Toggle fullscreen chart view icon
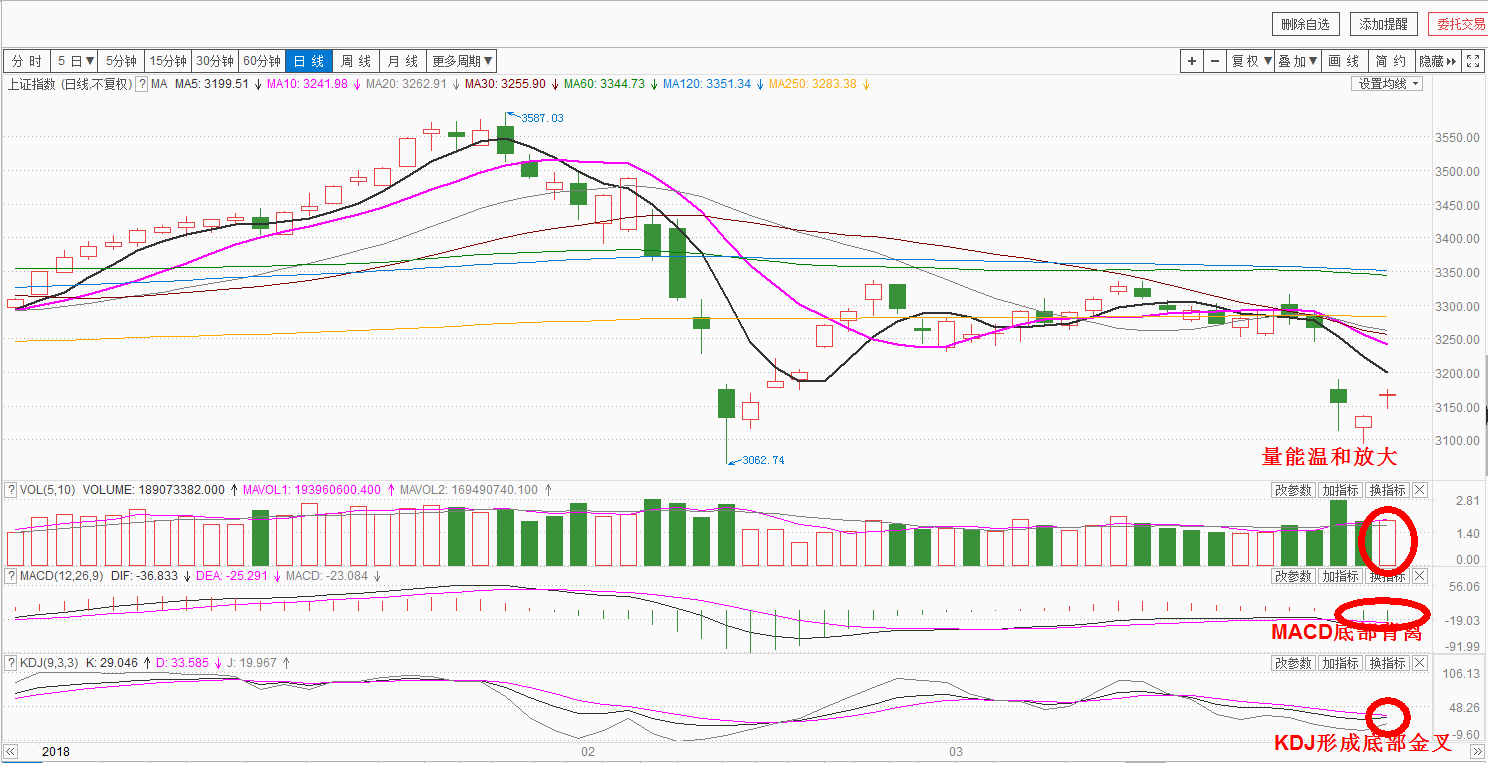 point(1473,61)
